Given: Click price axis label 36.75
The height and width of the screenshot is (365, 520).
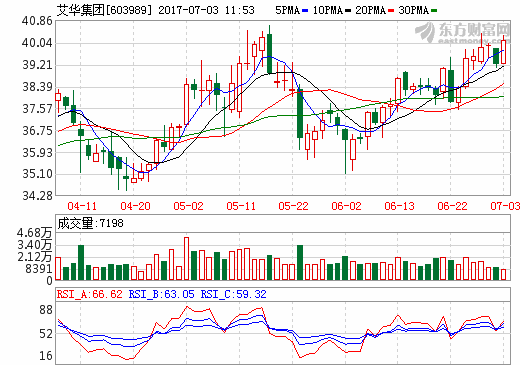Looking at the screenshot, I should tap(37, 131).
